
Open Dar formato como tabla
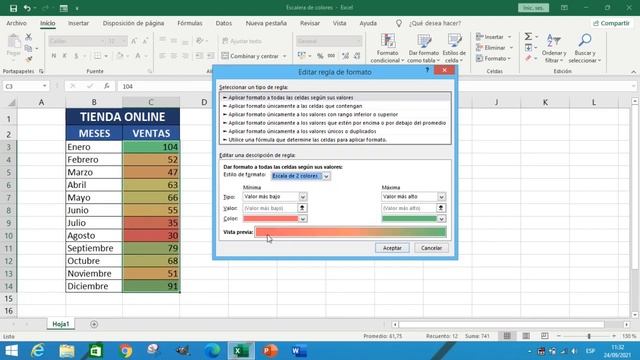coord(424,49)
